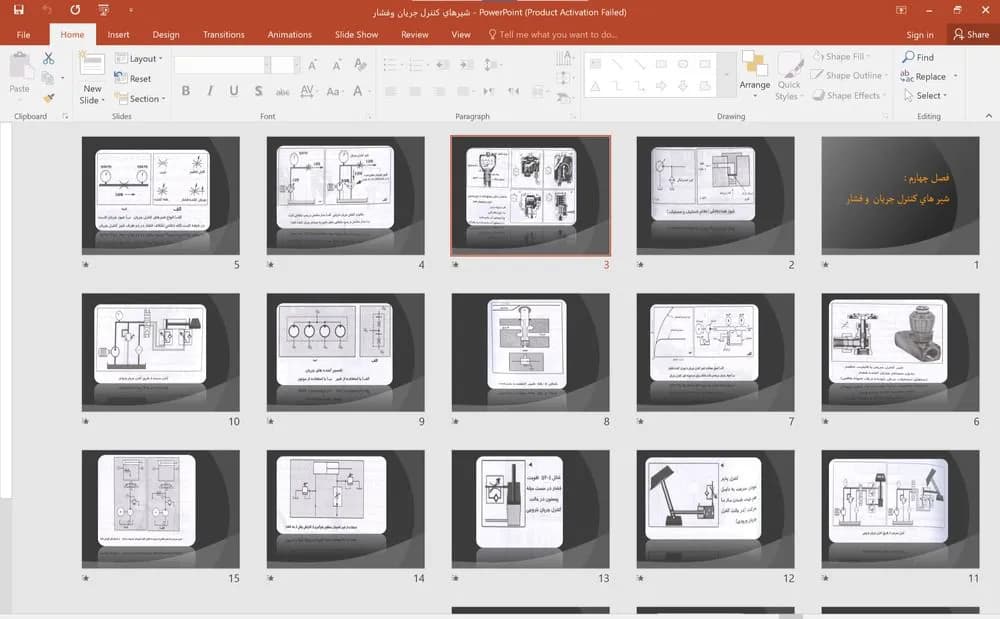Open the Layout dropdown
This screenshot has height=619, width=1000.
[138, 59]
